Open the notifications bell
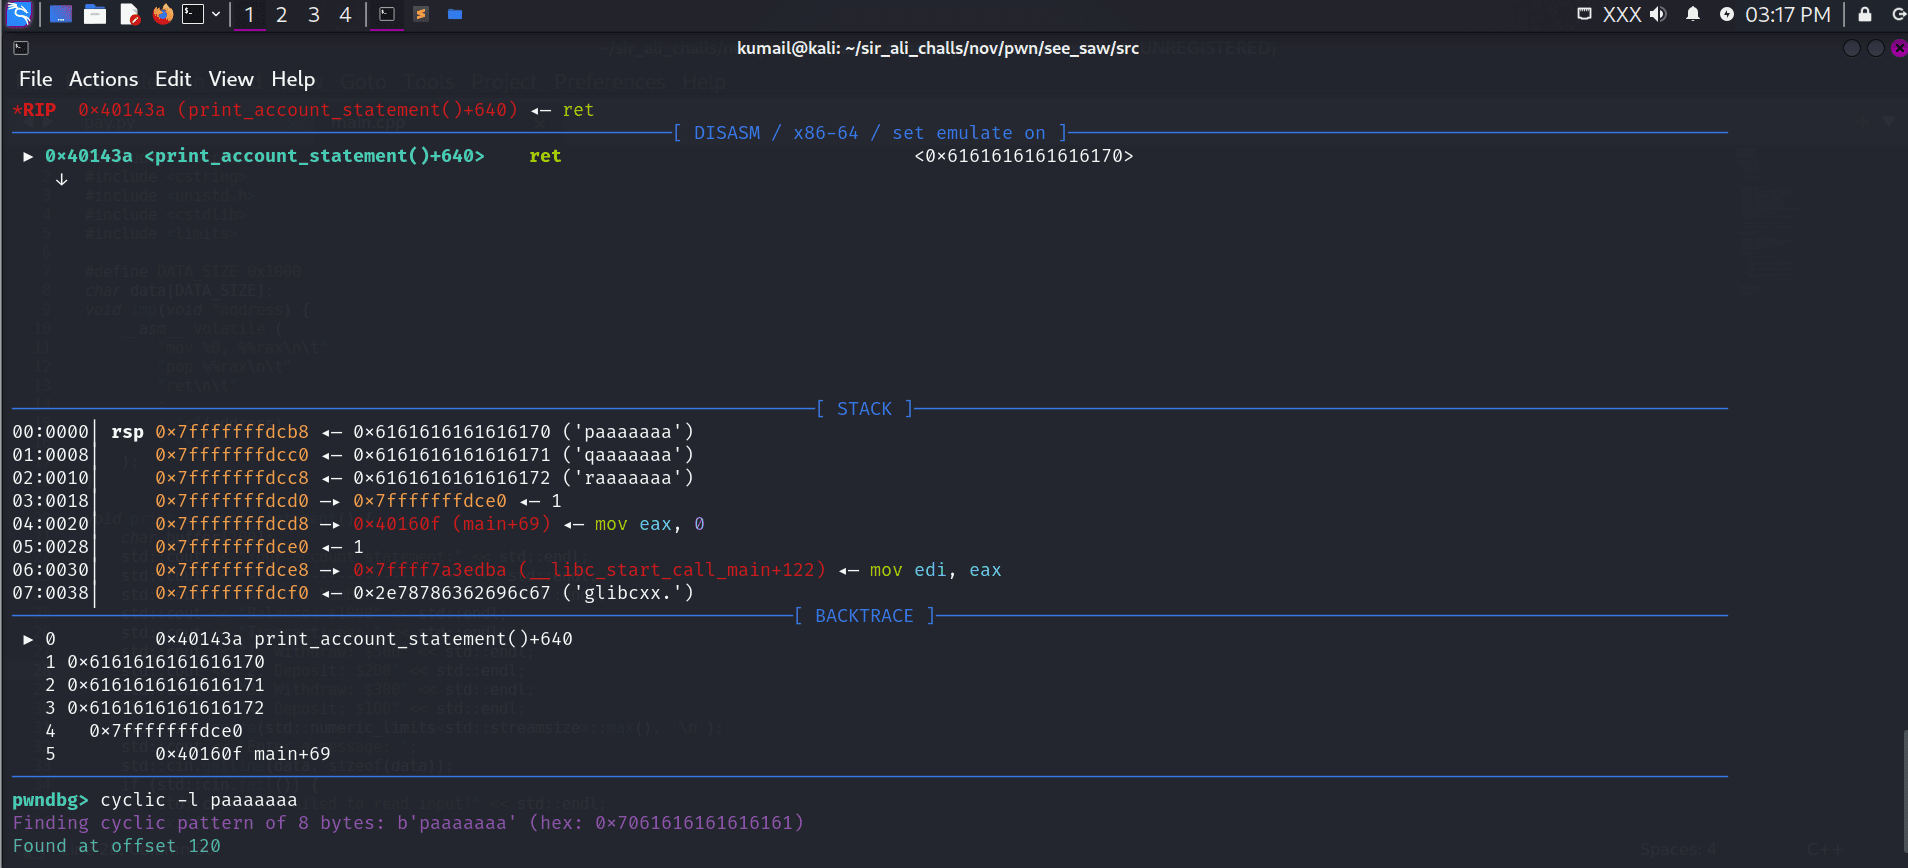Image resolution: width=1908 pixels, height=868 pixels. pyautogui.click(x=1692, y=14)
